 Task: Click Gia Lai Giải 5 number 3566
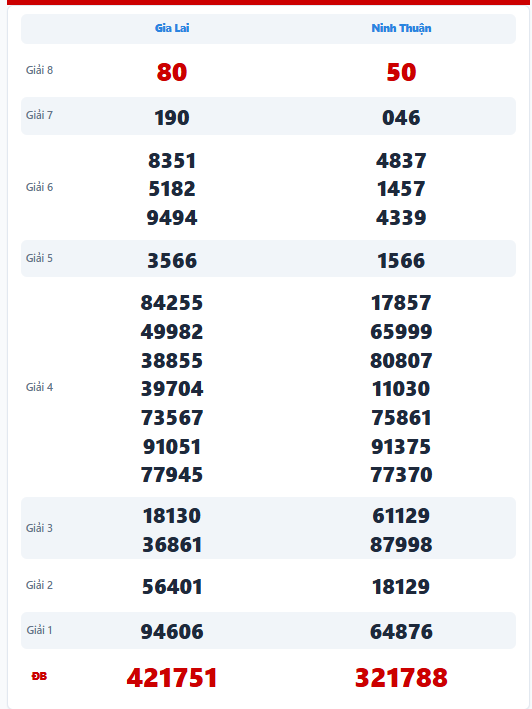click(x=172, y=260)
